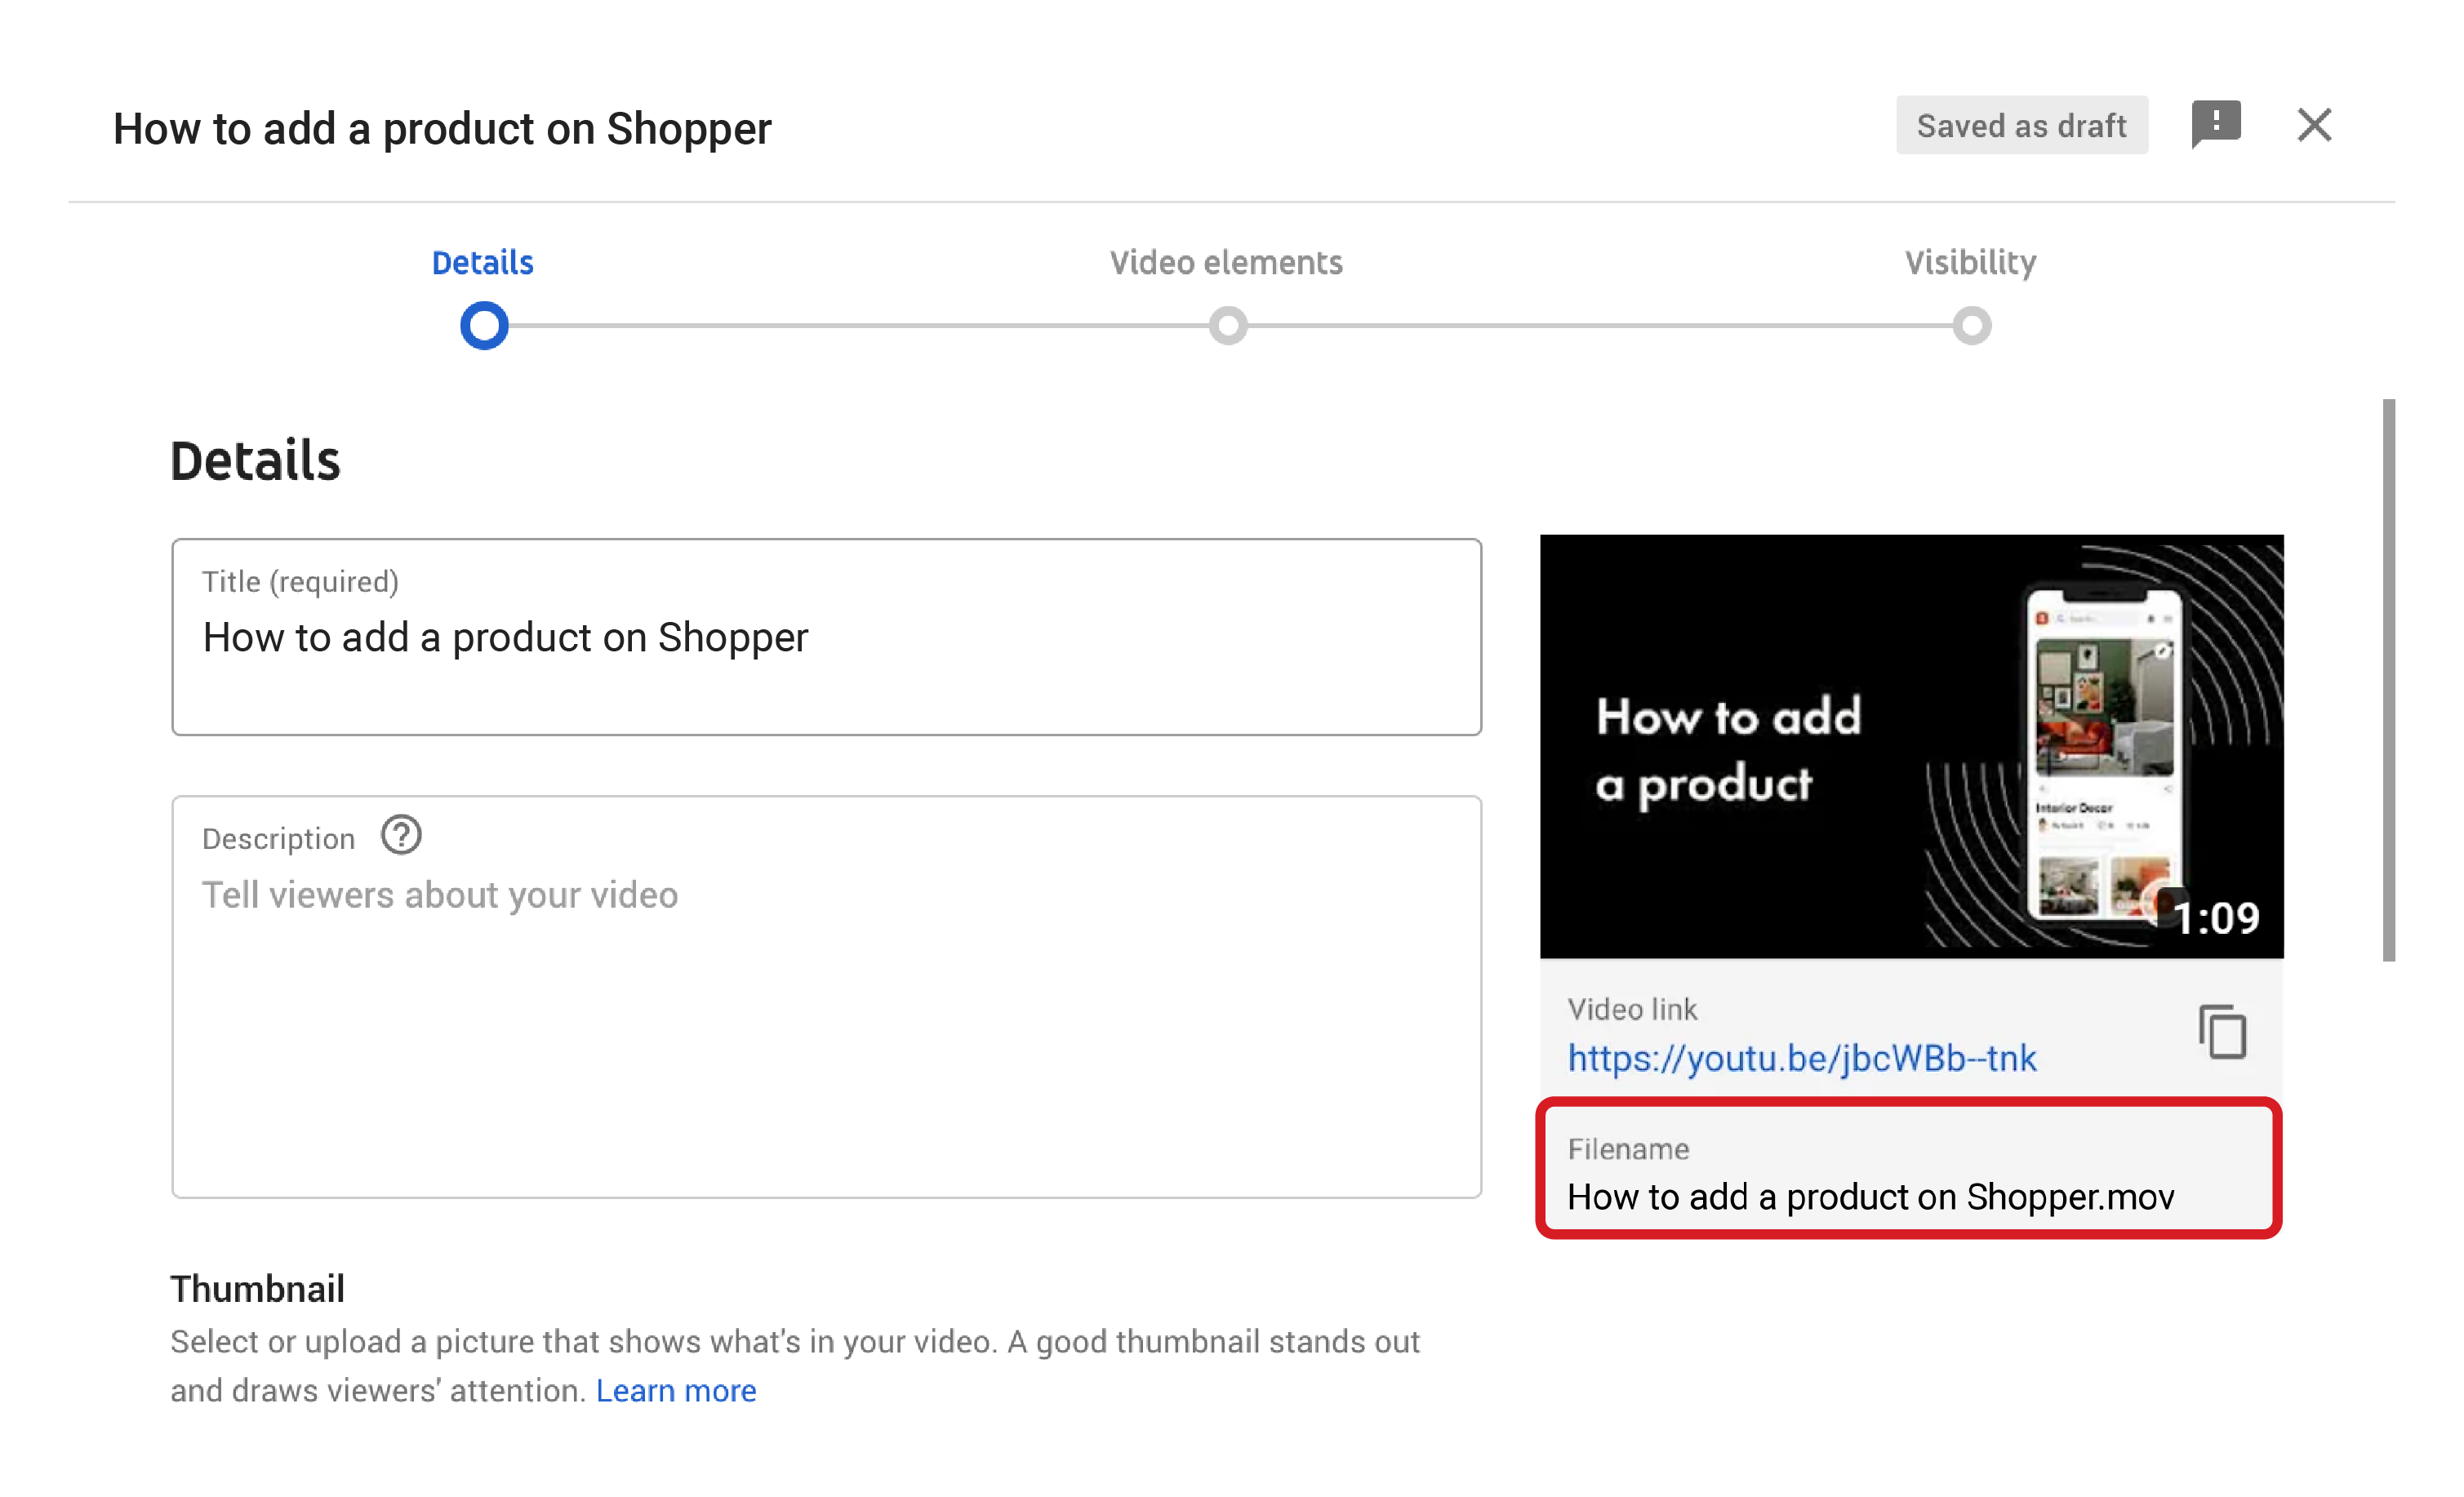
Task: Go to the Video elements step
Action: 1226,262
